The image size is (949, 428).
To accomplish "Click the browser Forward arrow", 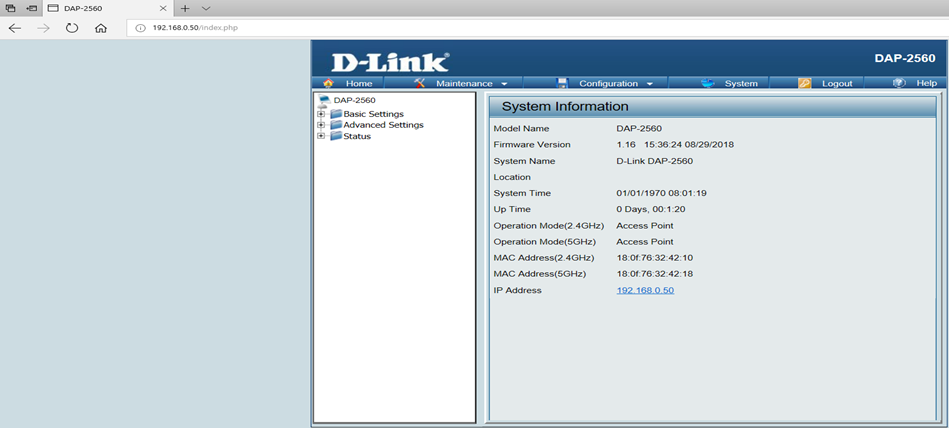I will [44, 28].
